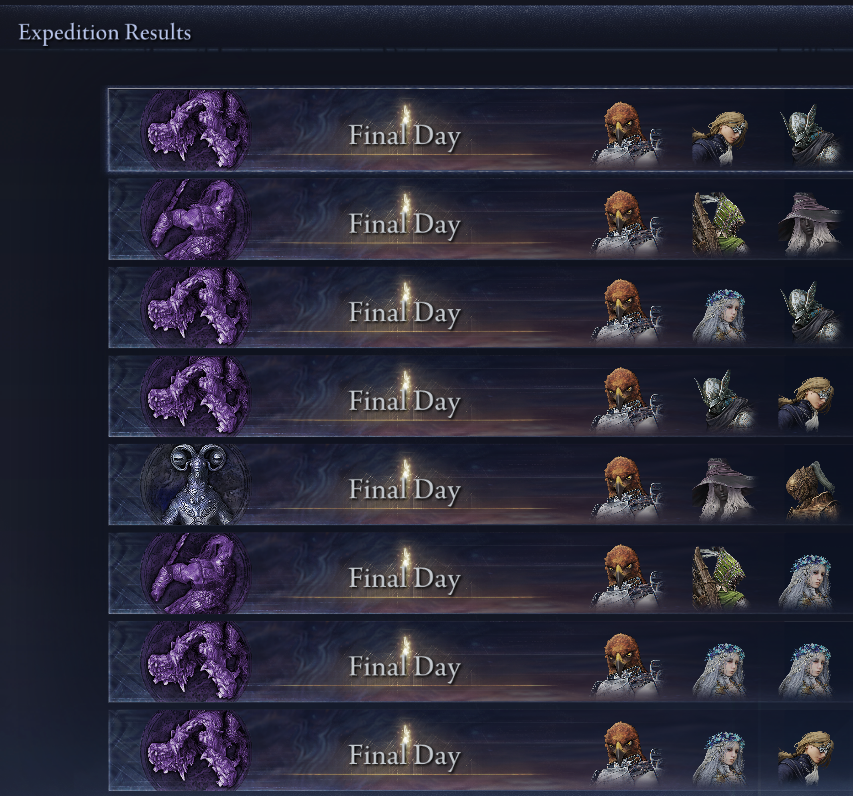Image resolution: width=853 pixels, height=796 pixels.
Task: Click Ironeye portrait next to Revenant
Action: click(720, 578)
